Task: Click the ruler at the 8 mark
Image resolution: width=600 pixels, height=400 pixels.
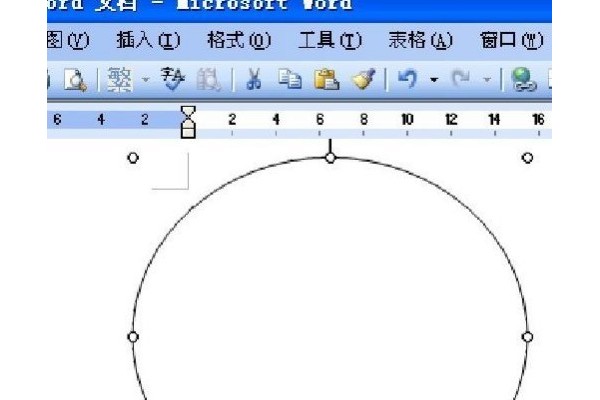Action: pyautogui.click(x=364, y=120)
